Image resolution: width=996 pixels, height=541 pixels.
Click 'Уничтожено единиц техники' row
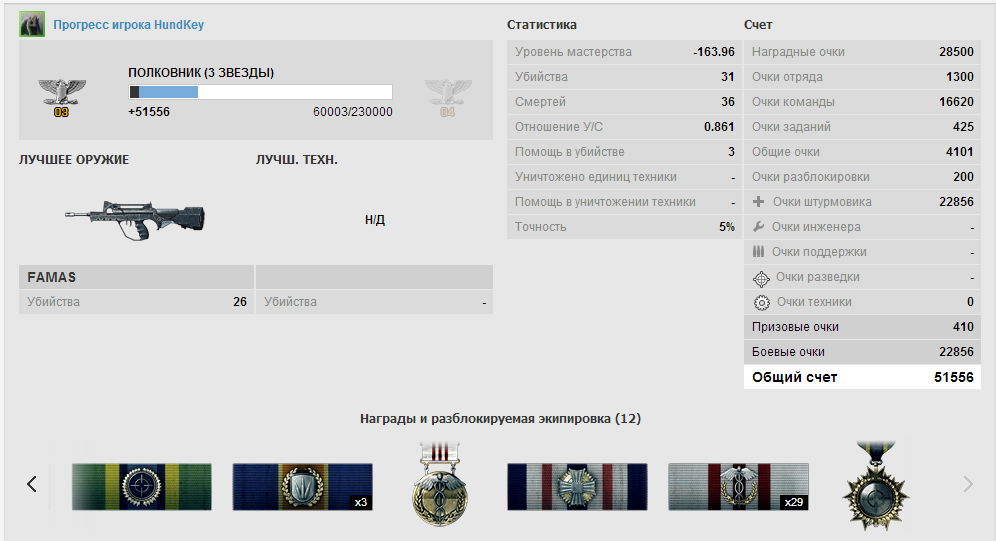click(624, 177)
